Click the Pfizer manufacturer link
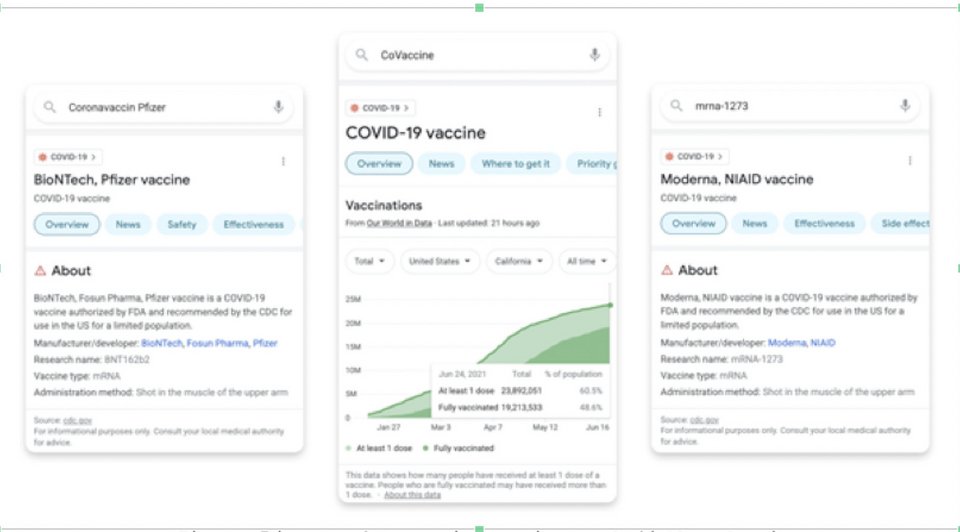The width and height of the screenshot is (960, 532). click(x=265, y=343)
